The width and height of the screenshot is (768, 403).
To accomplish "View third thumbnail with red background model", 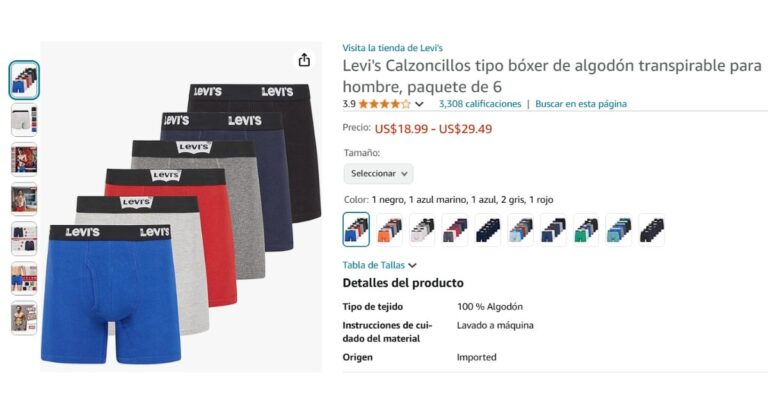I will 24,160.
